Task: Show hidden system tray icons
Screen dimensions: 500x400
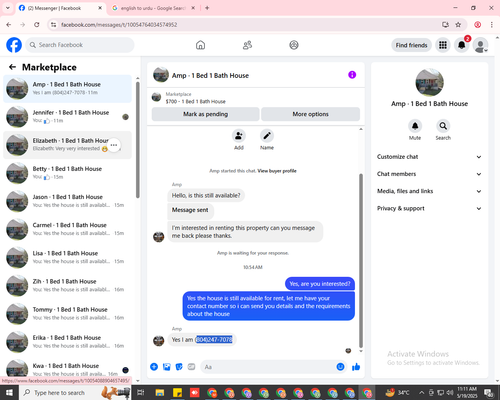Action: 421,393
